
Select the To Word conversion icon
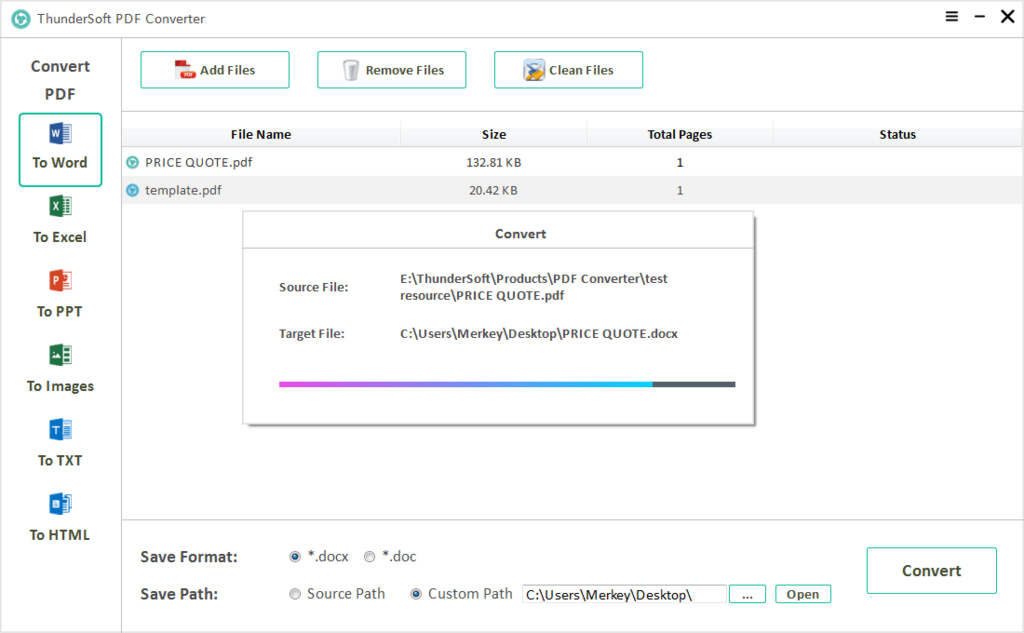tap(60, 134)
